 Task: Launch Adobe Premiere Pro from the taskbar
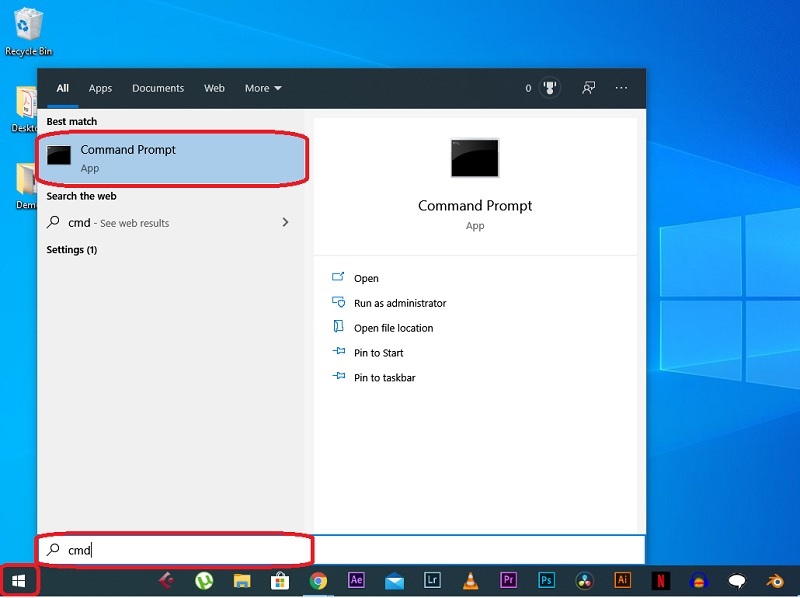[x=508, y=580]
